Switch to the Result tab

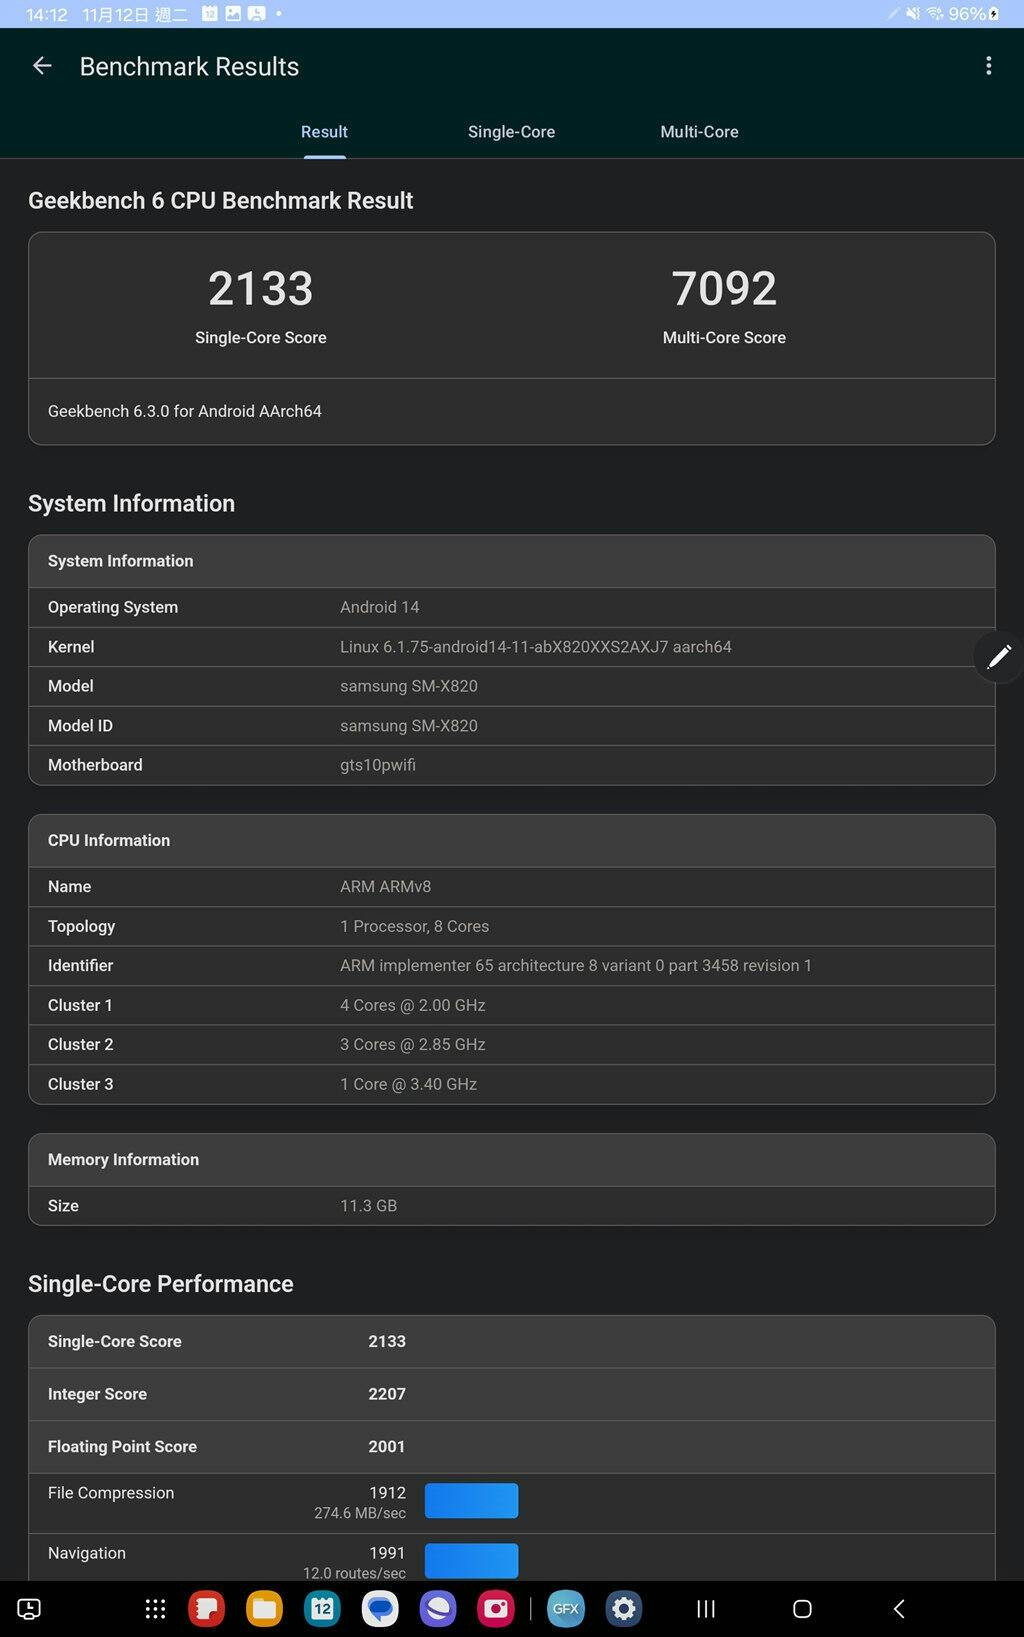[324, 132]
